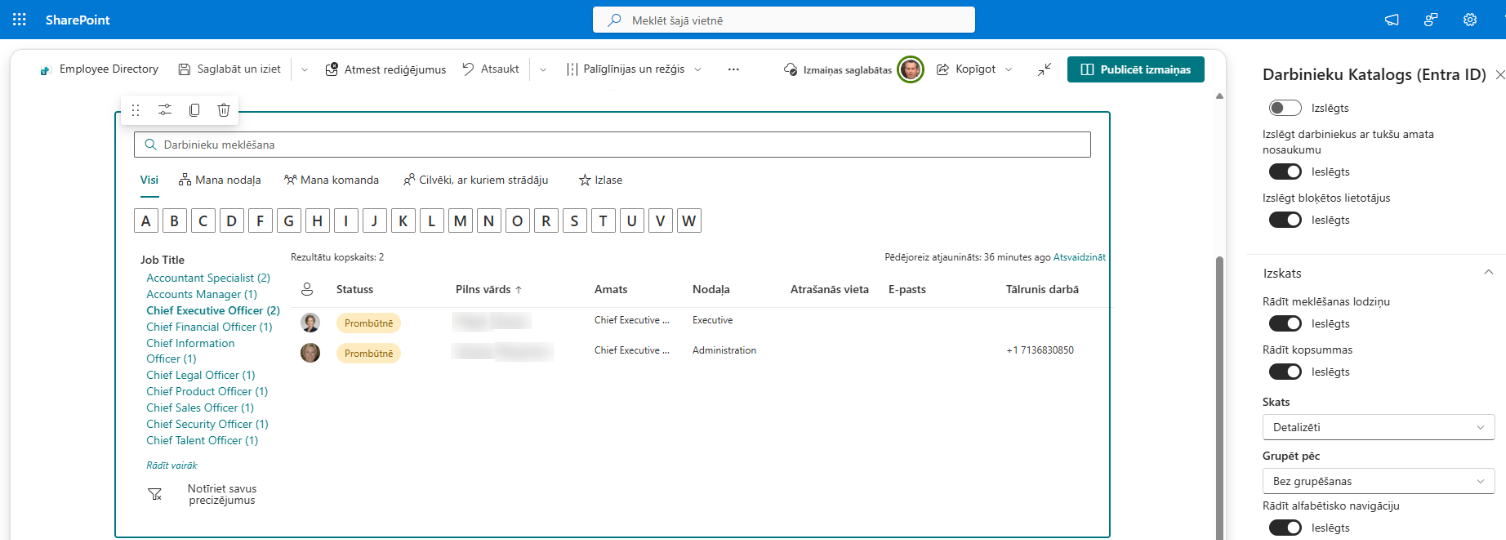Filter by letter W
This screenshot has width=1506, height=540.
coord(689,221)
